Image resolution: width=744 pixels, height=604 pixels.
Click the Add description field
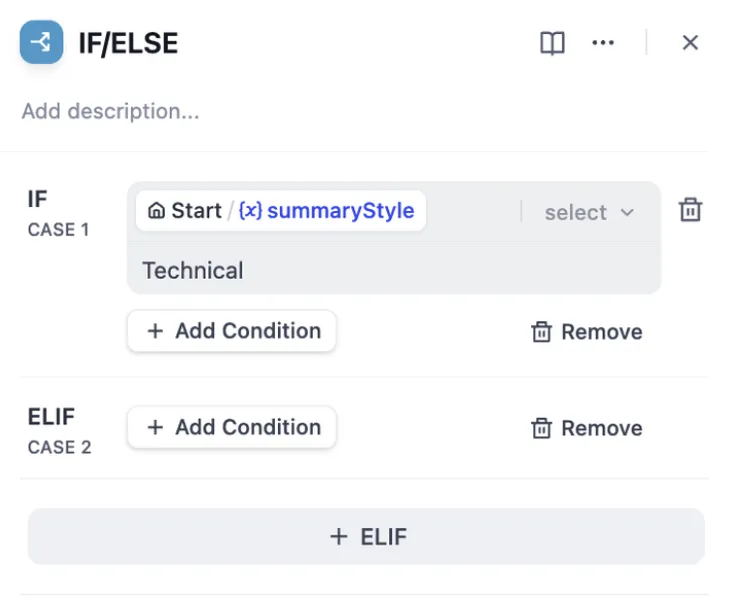[x=111, y=111]
